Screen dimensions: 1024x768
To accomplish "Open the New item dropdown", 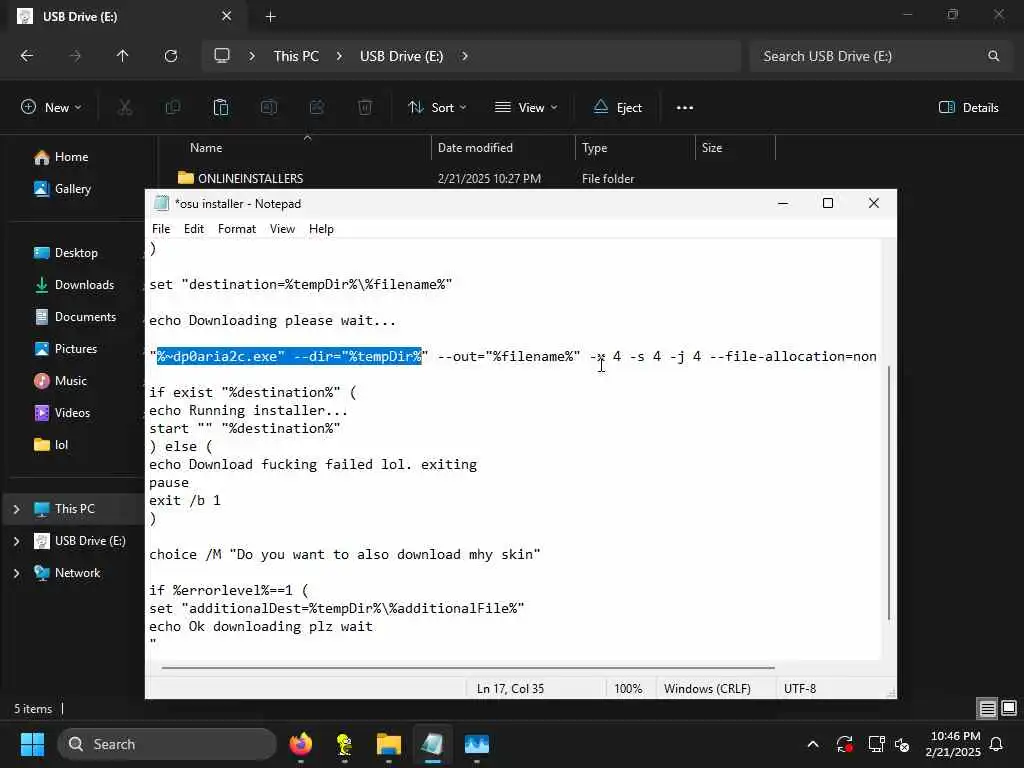I will 52,108.
